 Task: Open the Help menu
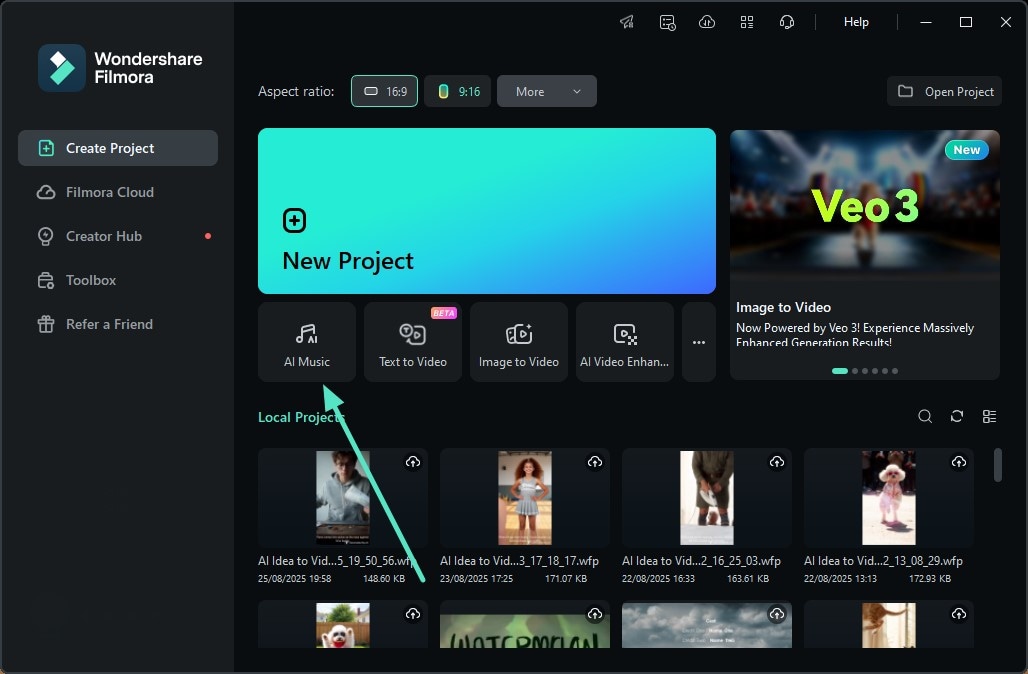point(856,22)
